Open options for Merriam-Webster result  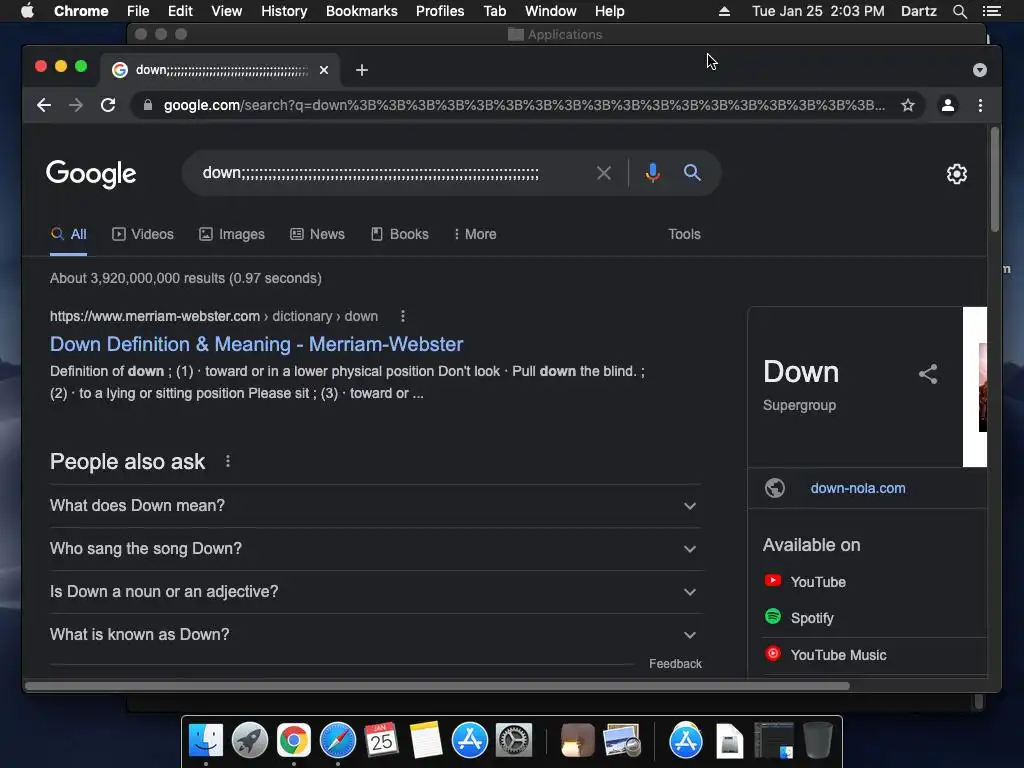[403, 316]
